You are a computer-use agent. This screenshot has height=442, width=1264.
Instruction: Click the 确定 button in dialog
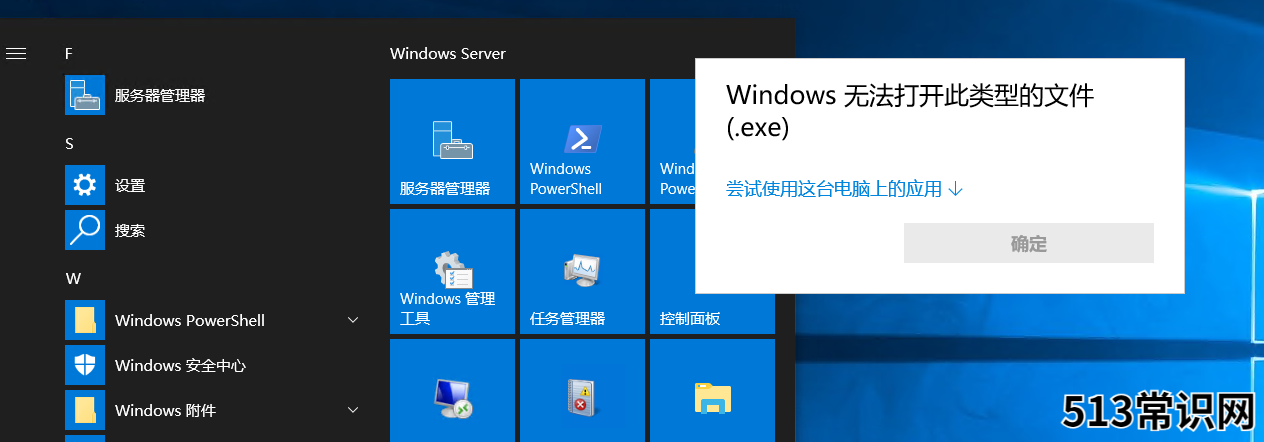(1029, 243)
